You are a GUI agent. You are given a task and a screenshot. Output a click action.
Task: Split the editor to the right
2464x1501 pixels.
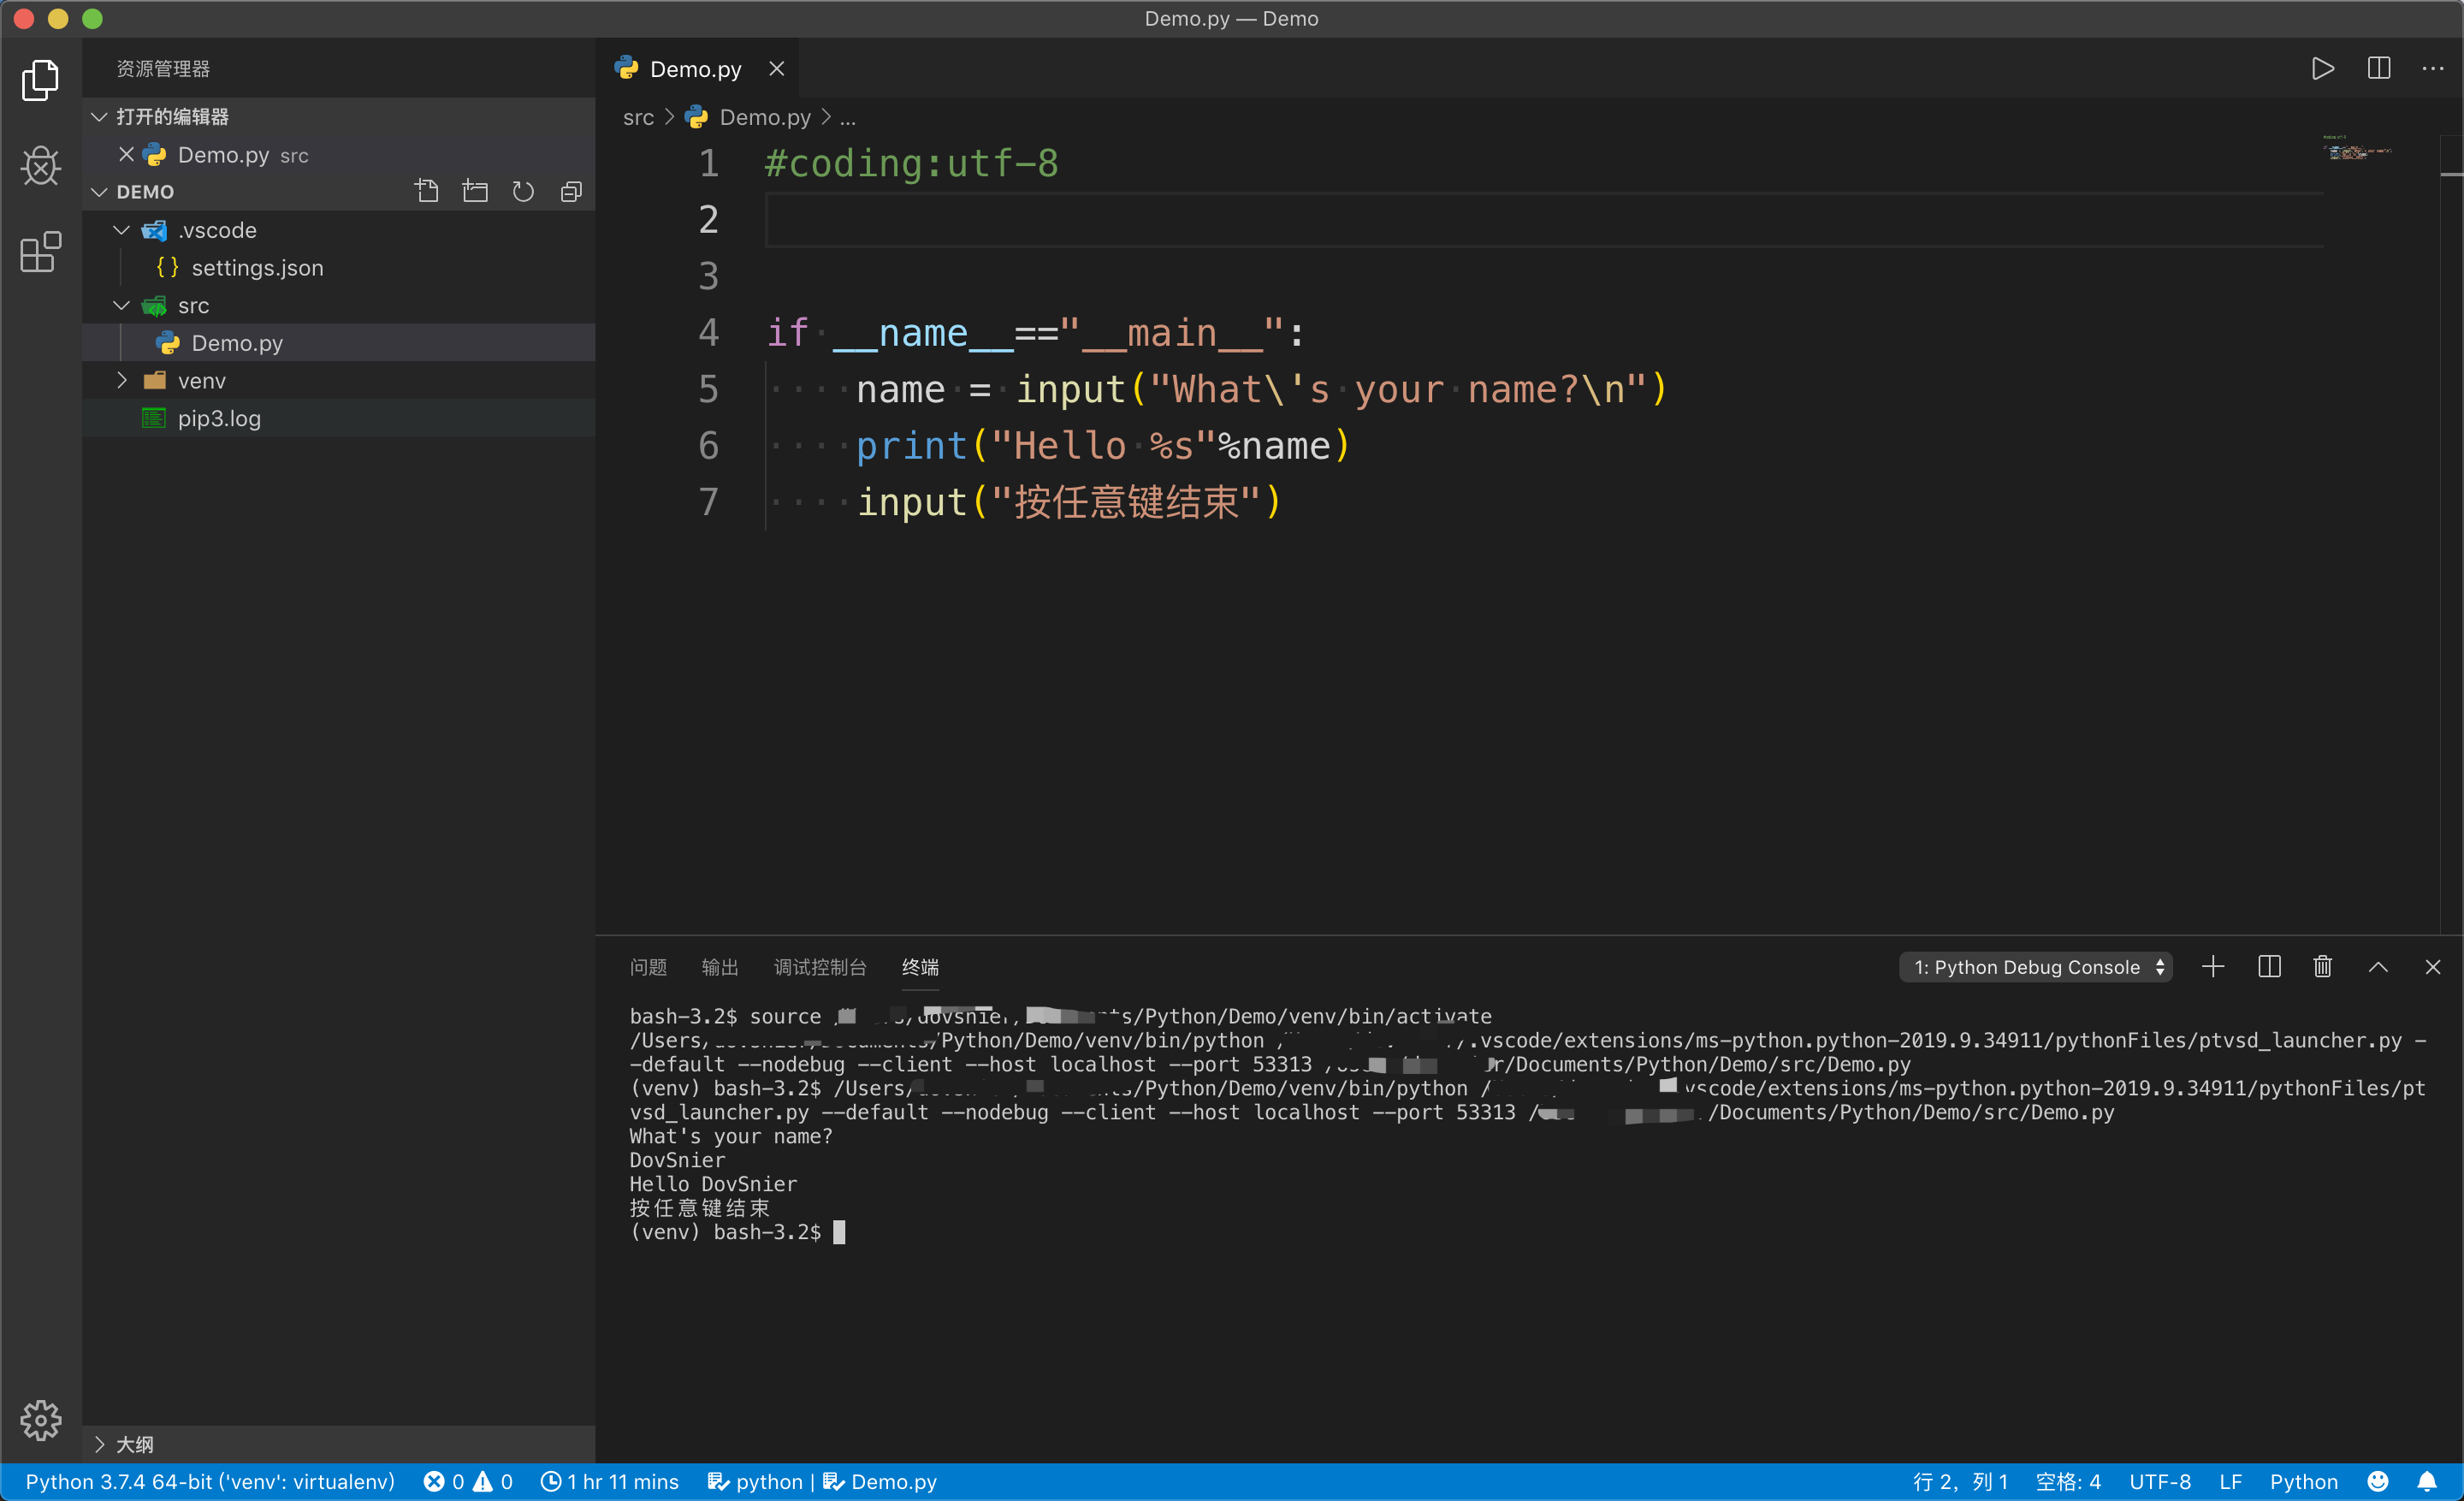(2379, 68)
